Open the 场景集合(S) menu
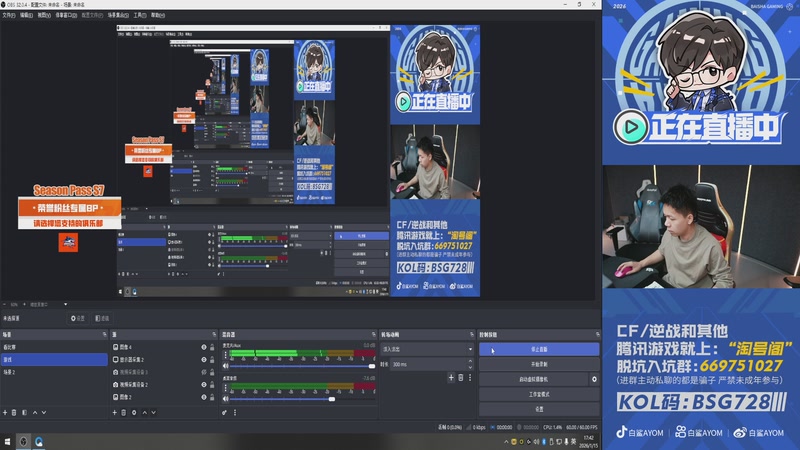 pyautogui.click(x=118, y=15)
